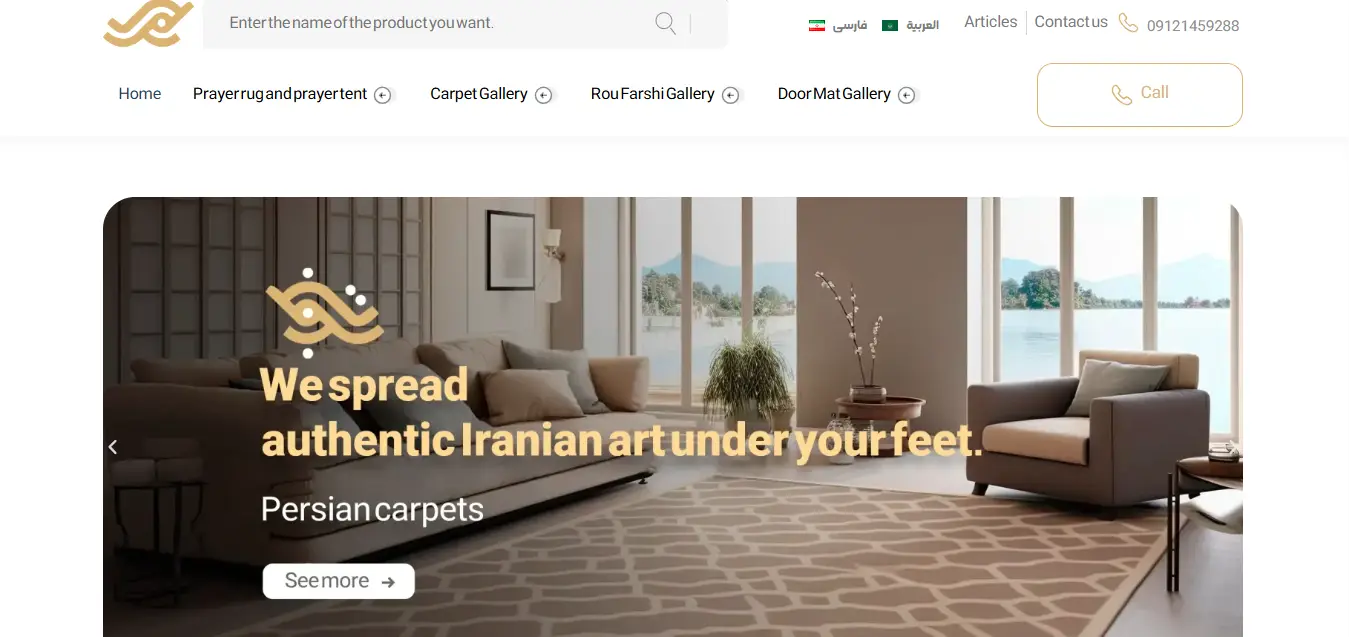Click the previous slide arrow on banner
Image resolution: width=1349 pixels, height=637 pixels.
click(113, 447)
